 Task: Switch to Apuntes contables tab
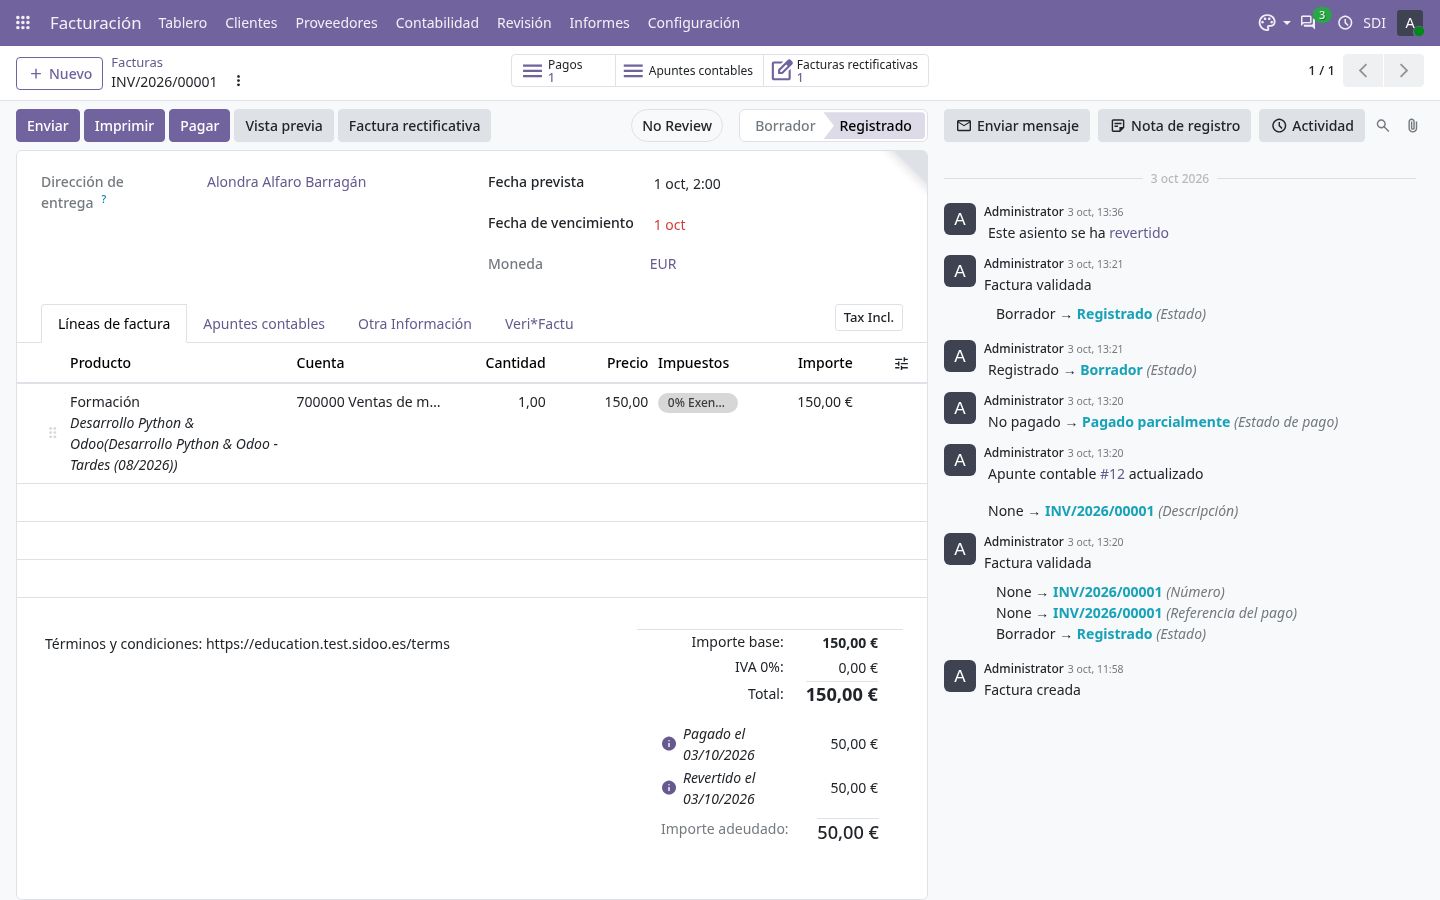264,324
